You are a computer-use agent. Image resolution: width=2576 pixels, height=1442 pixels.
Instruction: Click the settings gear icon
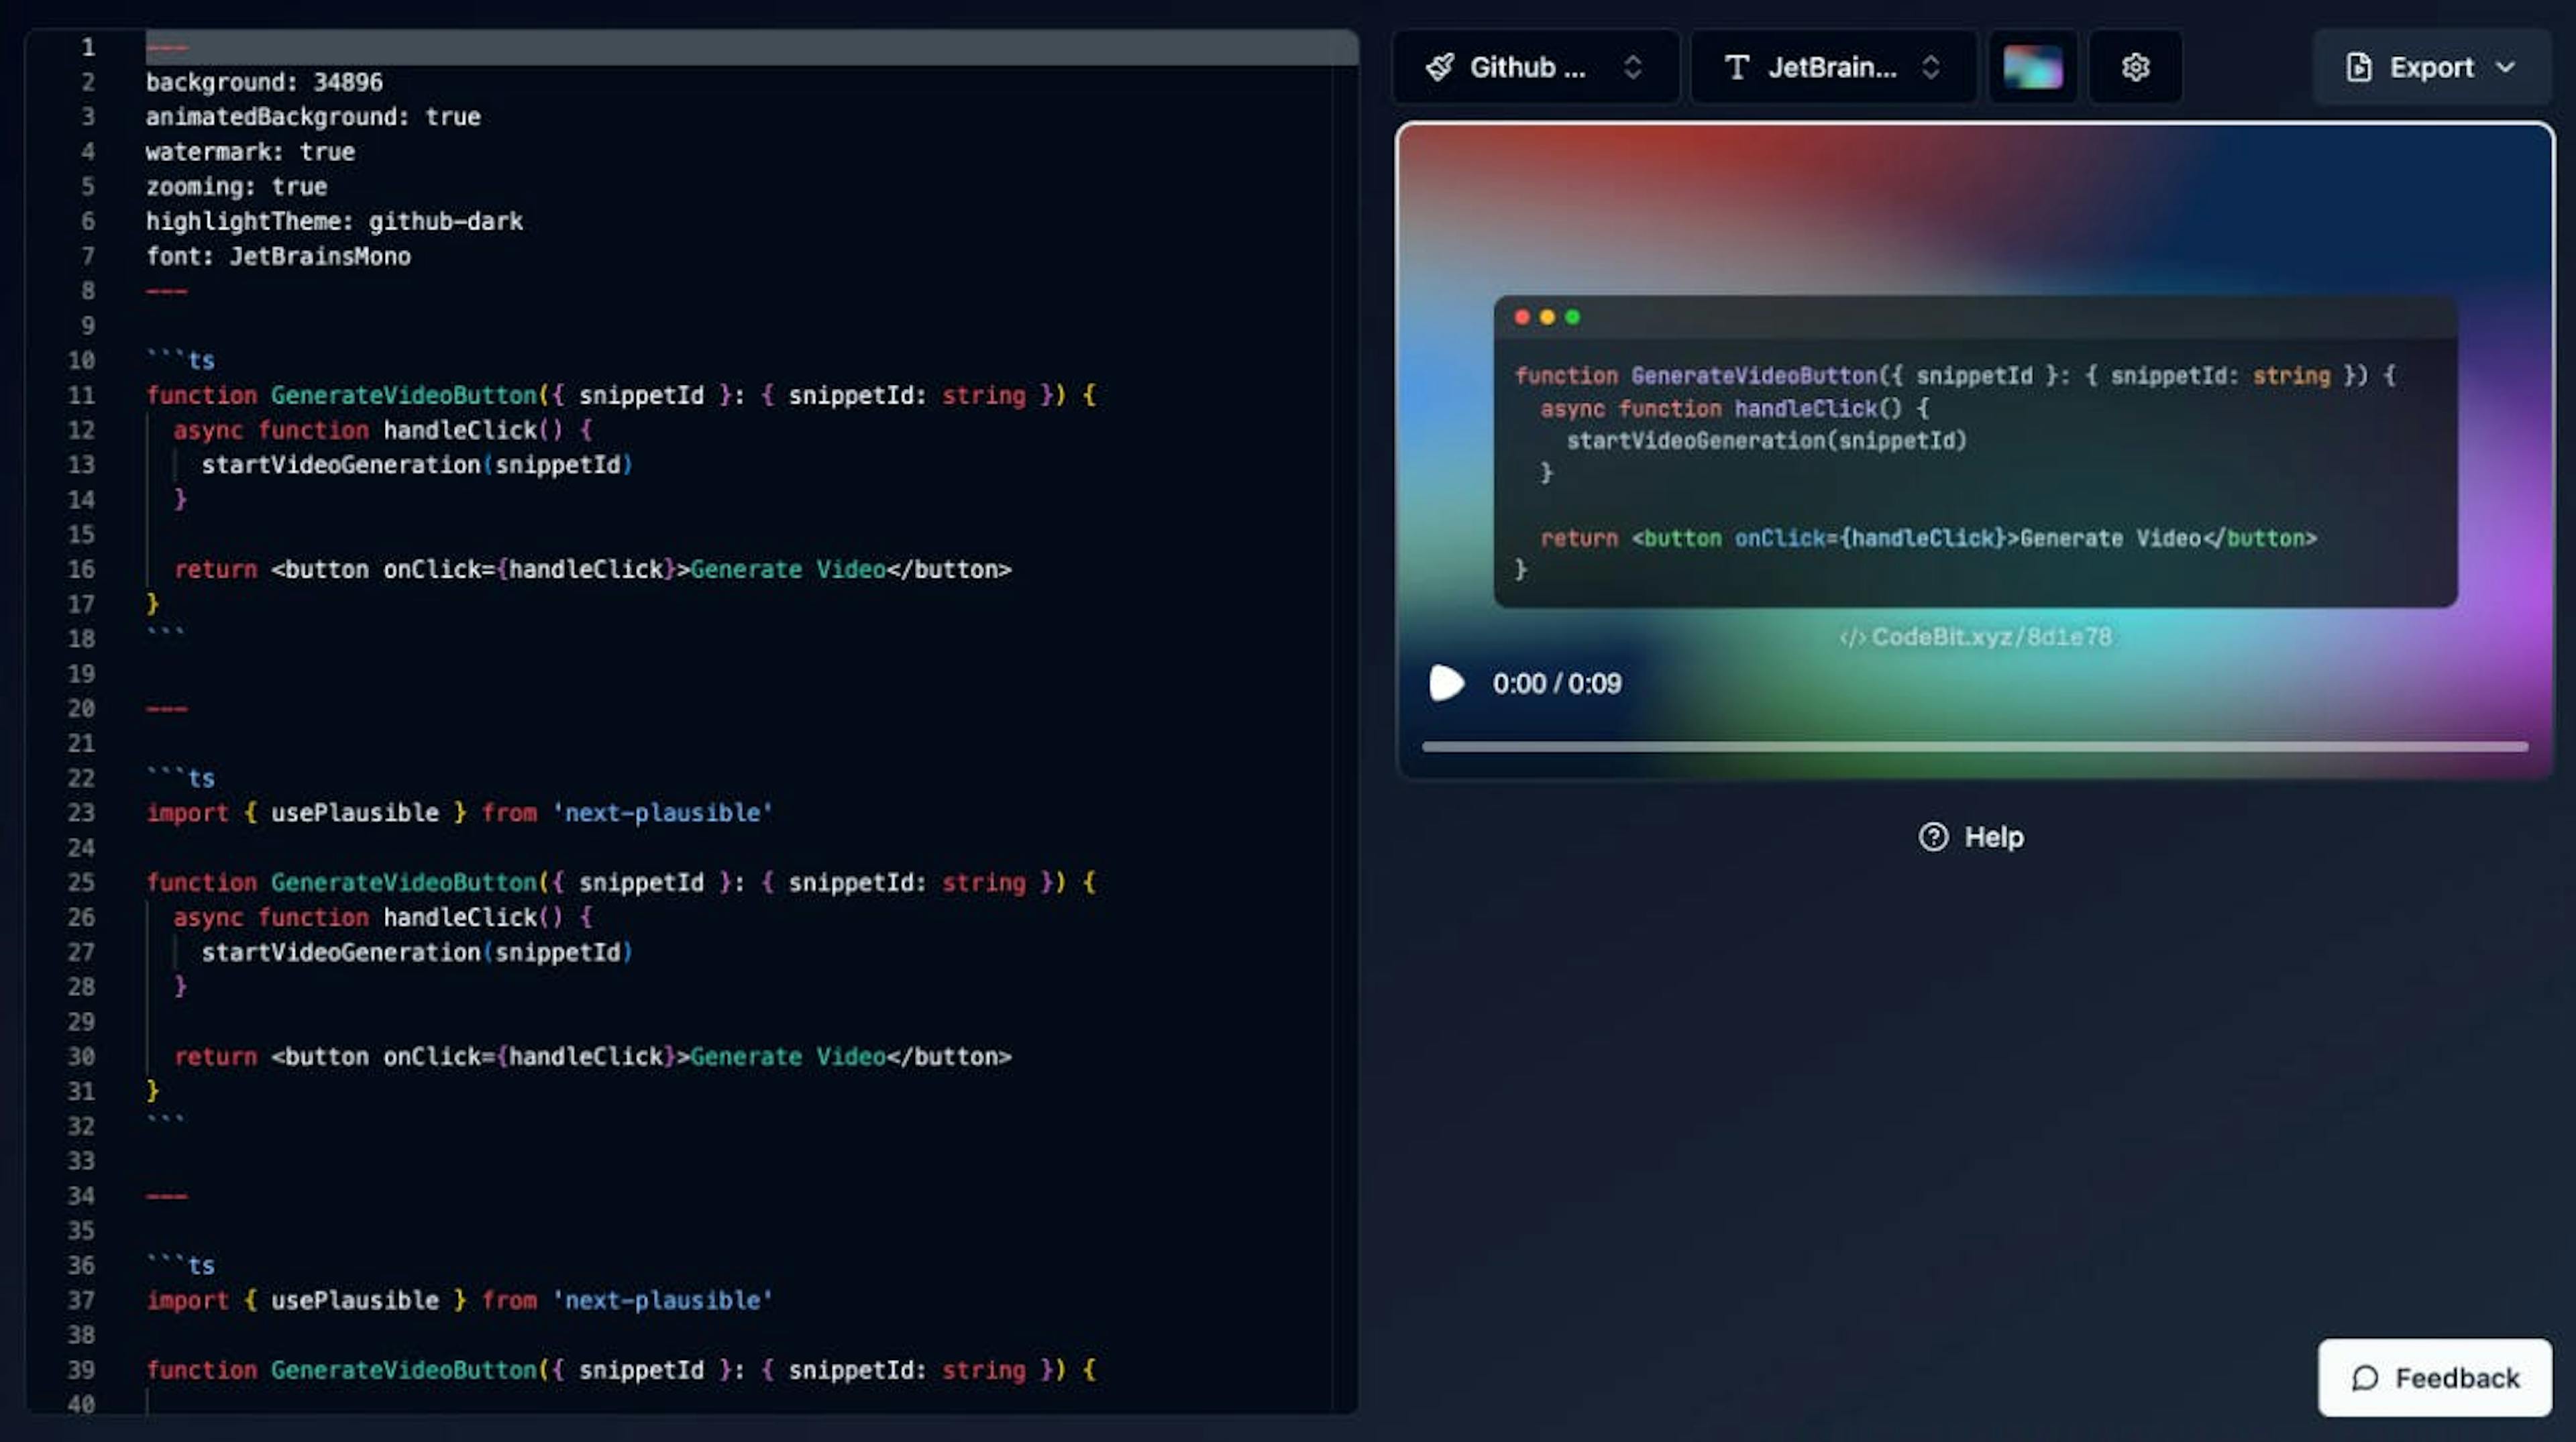pyautogui.click(x=2134, y=66)
